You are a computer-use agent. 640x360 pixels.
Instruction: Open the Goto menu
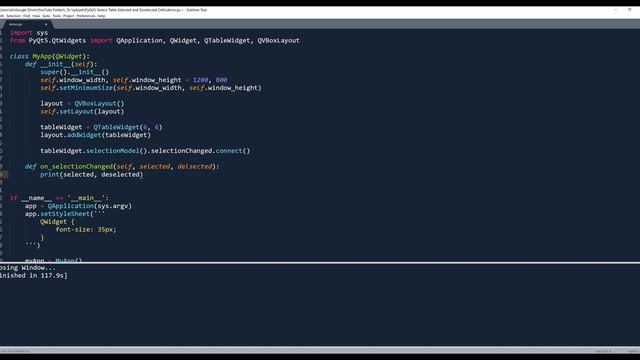[x=46, y=16]
